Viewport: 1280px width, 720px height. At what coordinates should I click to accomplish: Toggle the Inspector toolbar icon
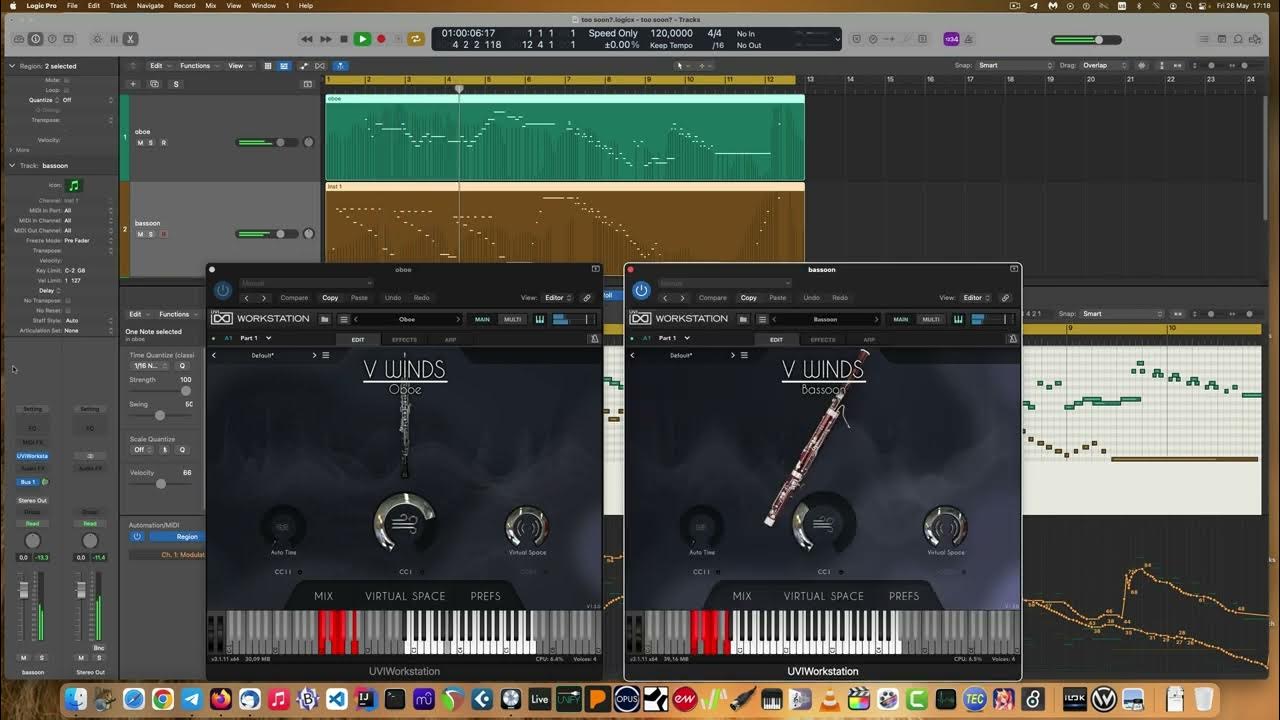click(x=36, y=39)
